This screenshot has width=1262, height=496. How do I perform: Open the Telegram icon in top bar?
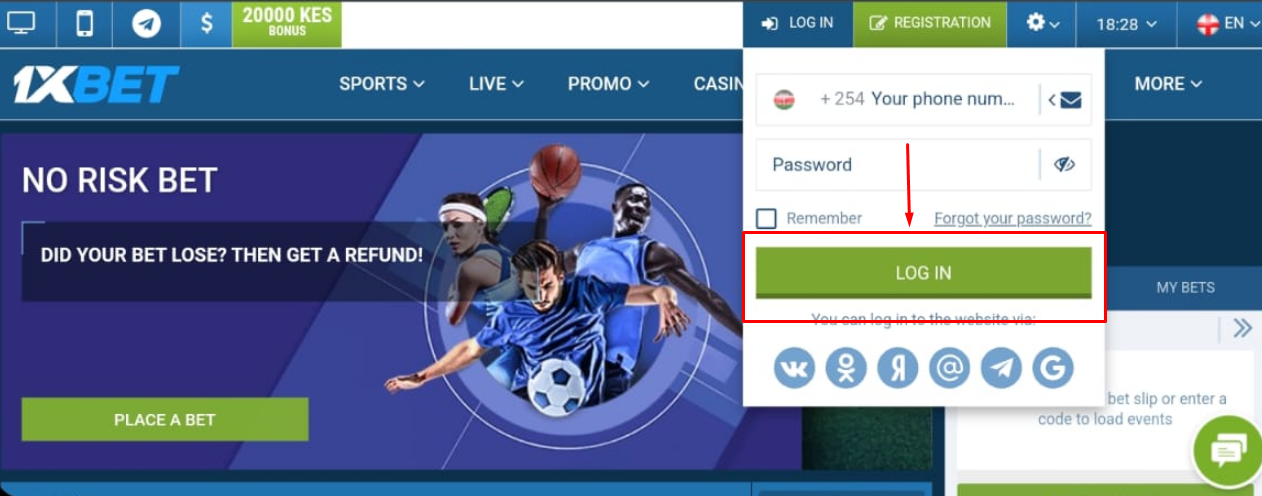coord(146,23)
